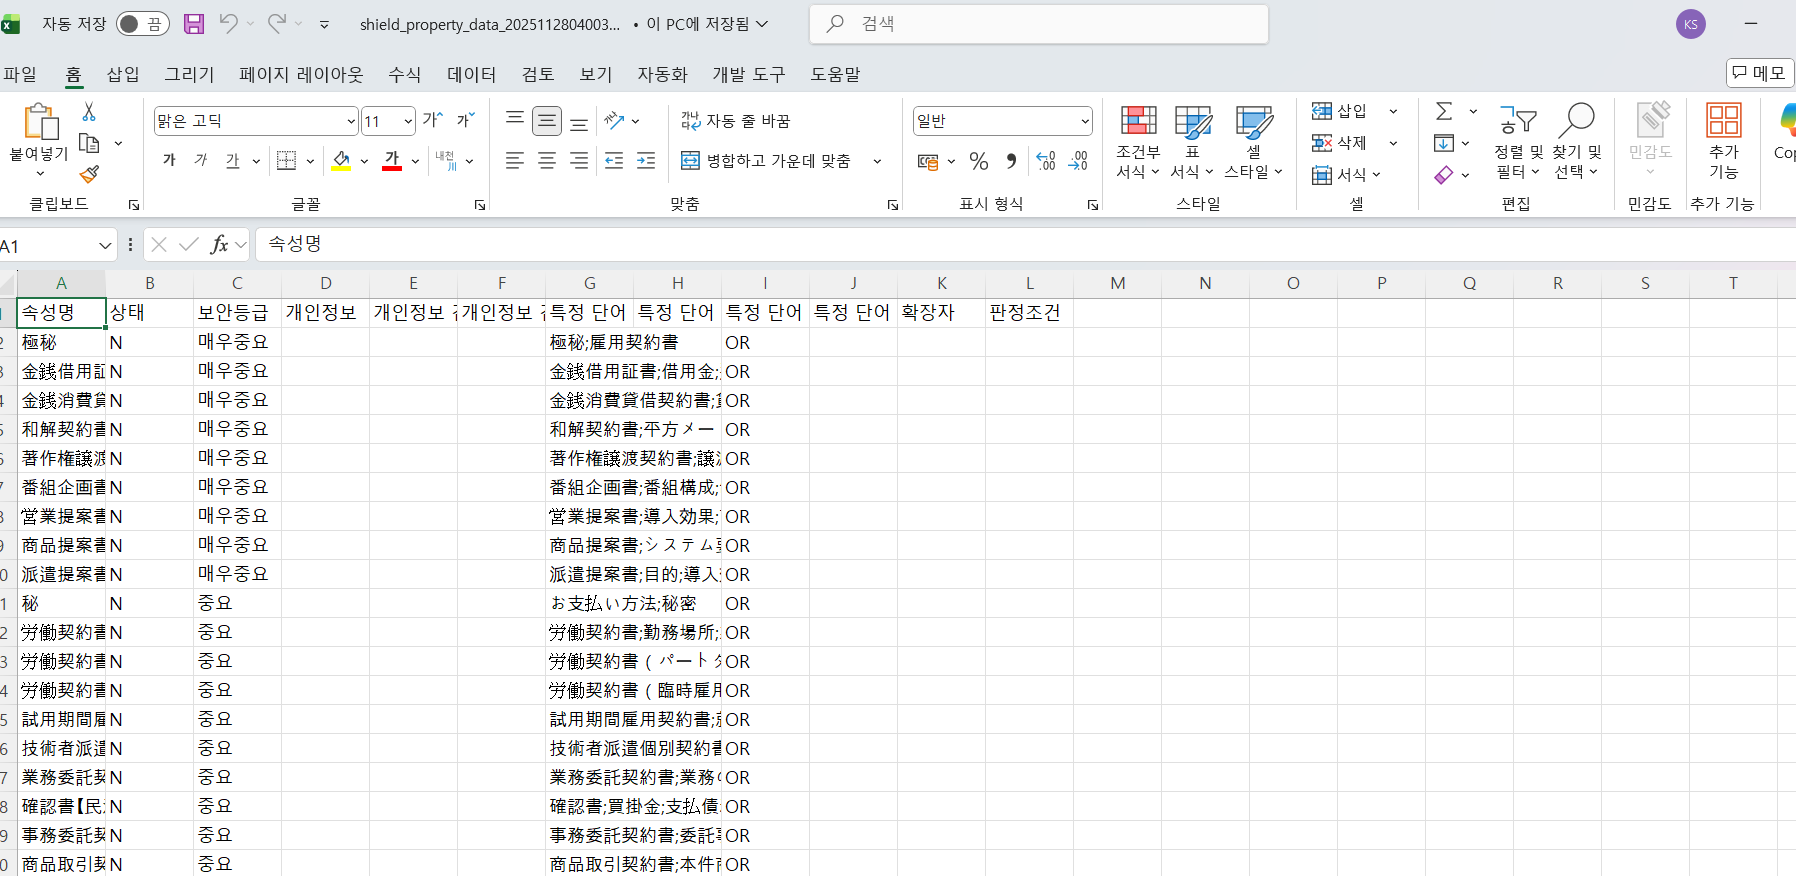Switch to the 데이터 ribbon tab
1796x876 pixels.
471,75
